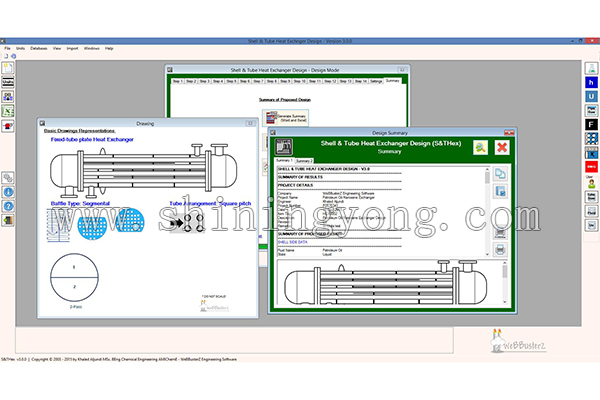
Task: Click the printer icon in Design Summary
Action: [500, 250]
